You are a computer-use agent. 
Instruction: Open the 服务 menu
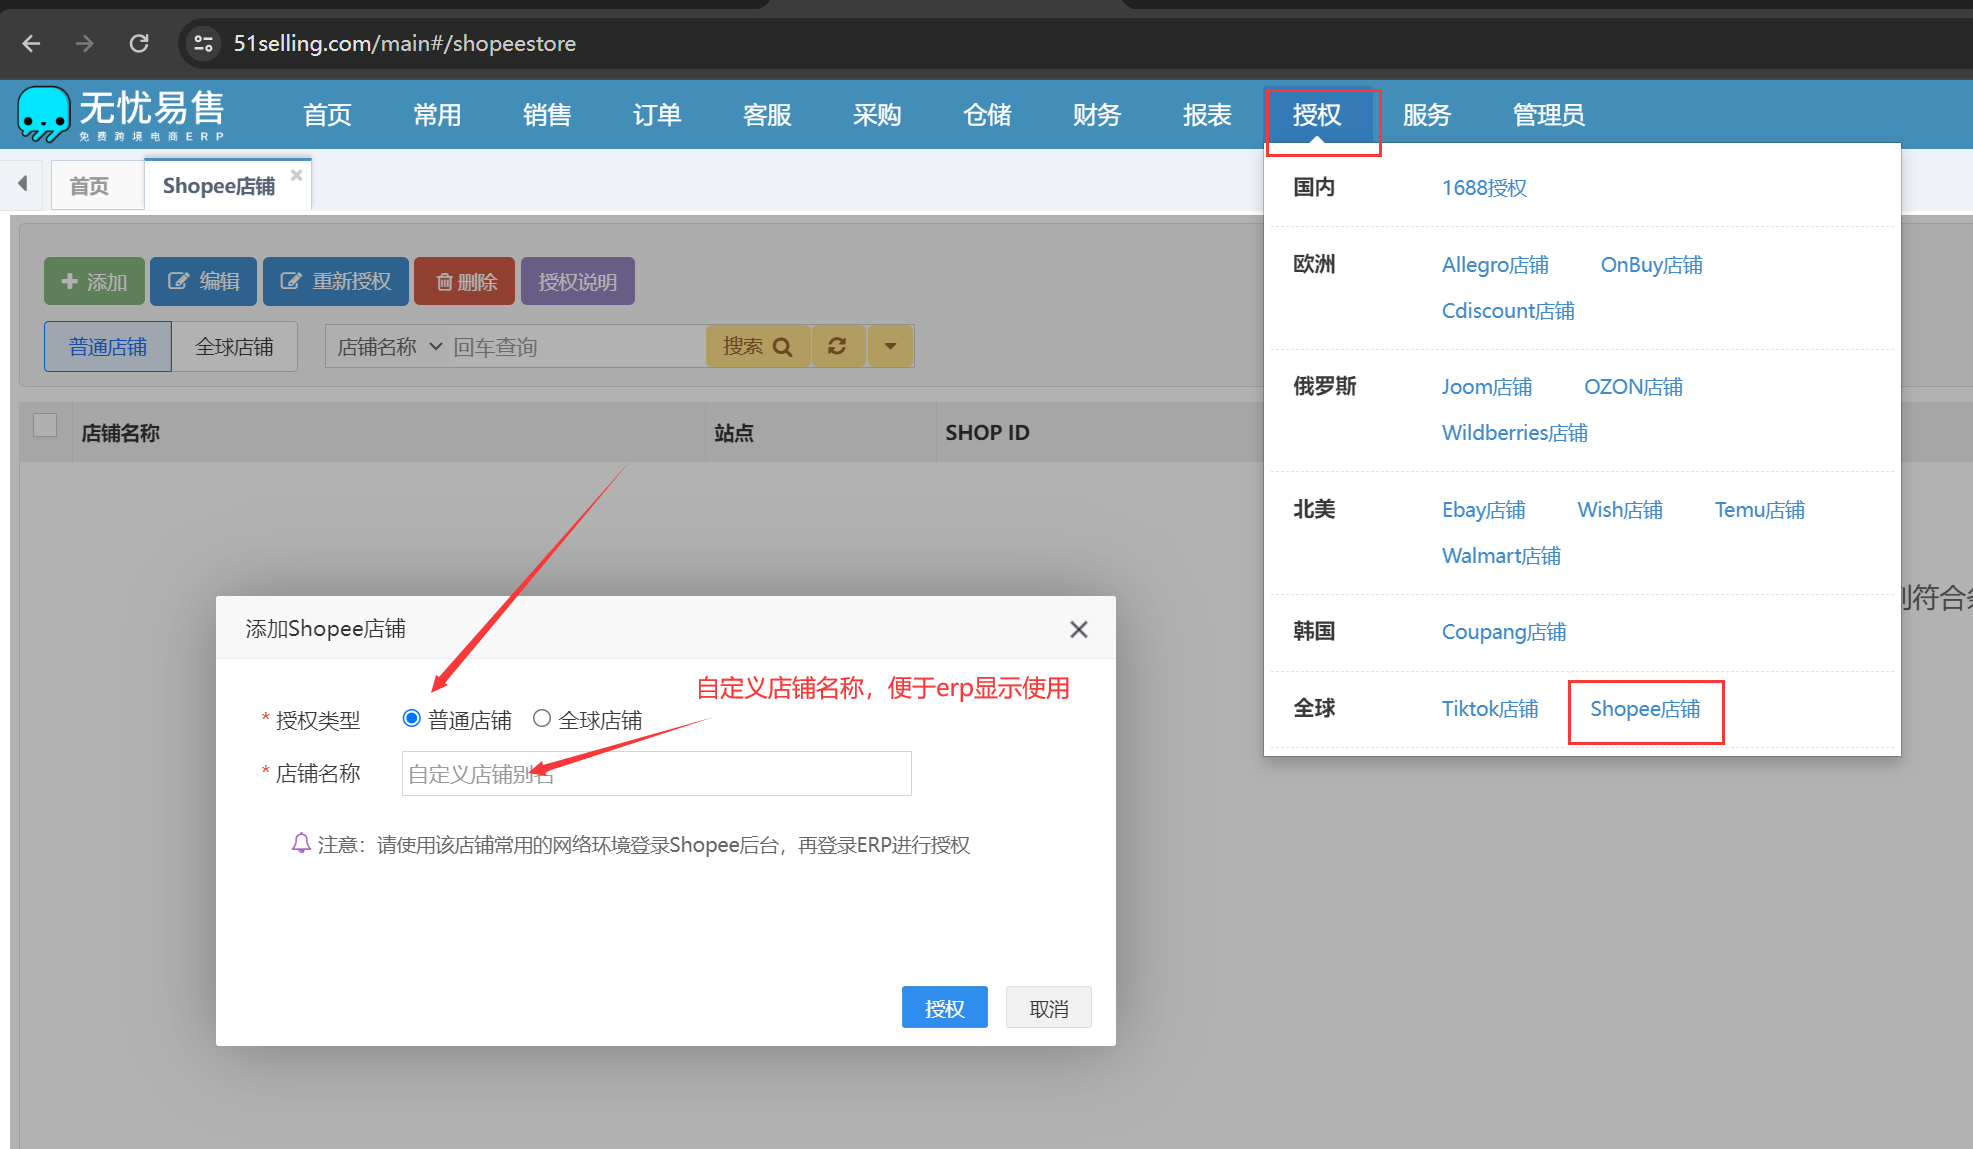point(1427,115)
